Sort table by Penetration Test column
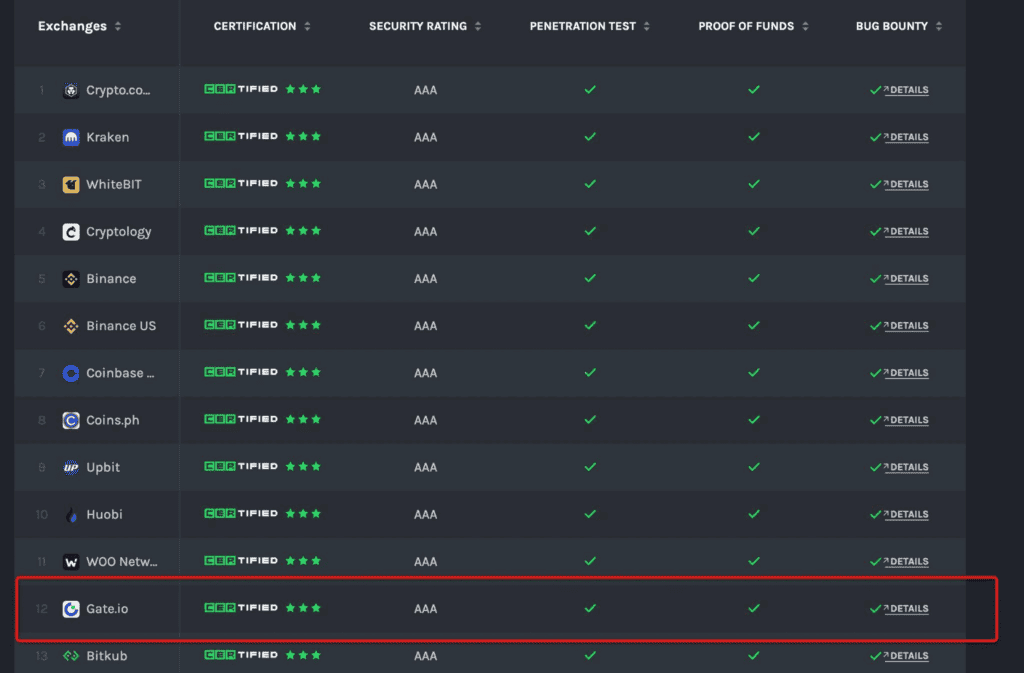 point(647,26)
